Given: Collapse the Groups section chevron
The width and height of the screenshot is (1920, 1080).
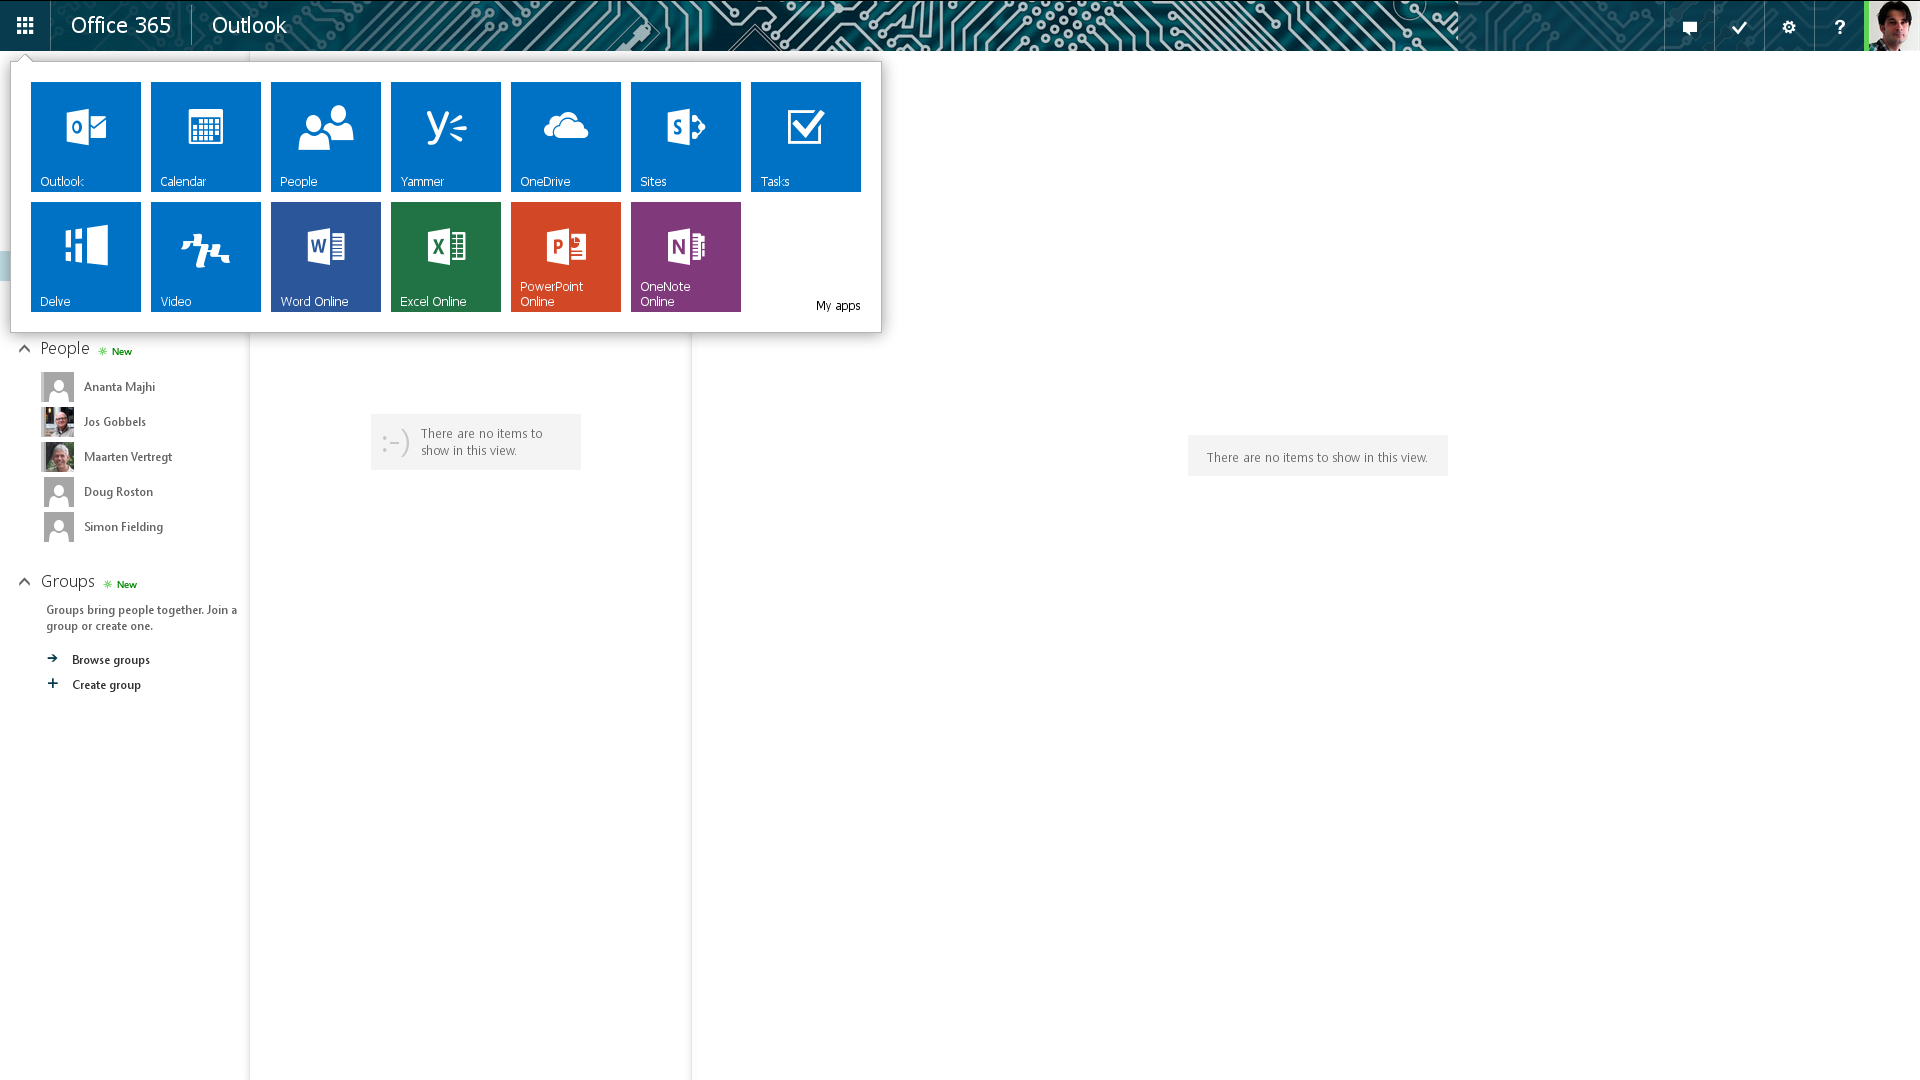Looking at the screenshot, I should click(x=25, y=582).
